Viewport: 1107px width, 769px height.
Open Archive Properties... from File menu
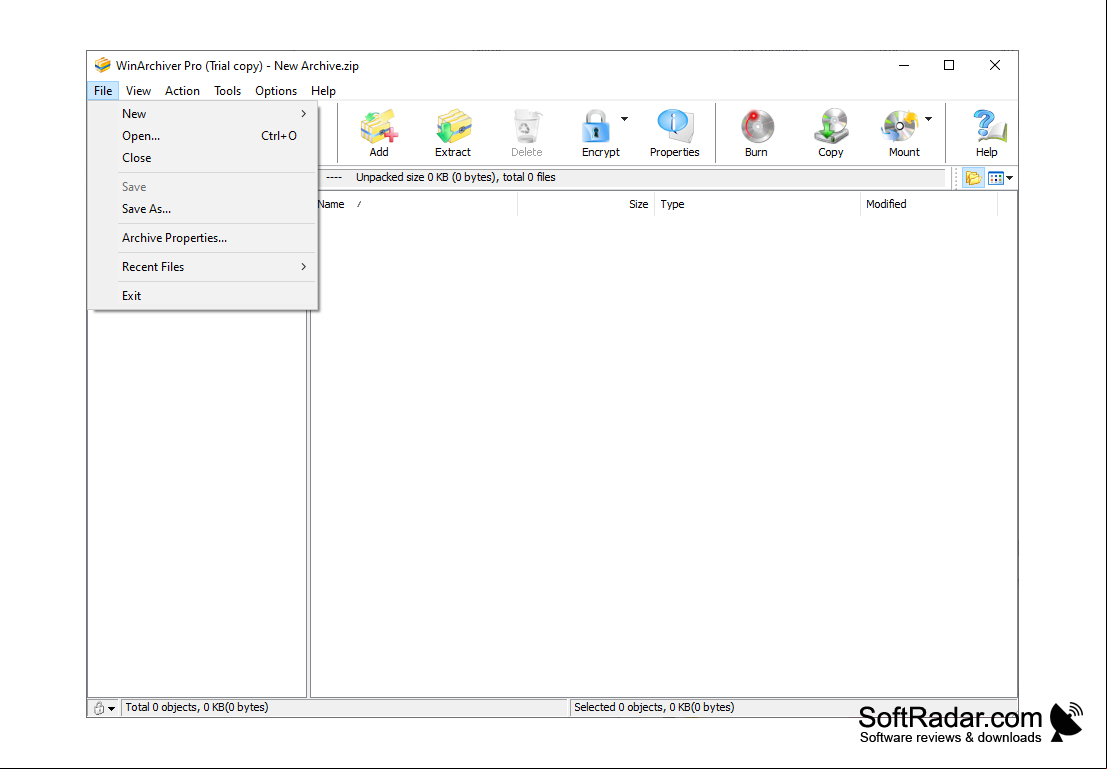203,237
